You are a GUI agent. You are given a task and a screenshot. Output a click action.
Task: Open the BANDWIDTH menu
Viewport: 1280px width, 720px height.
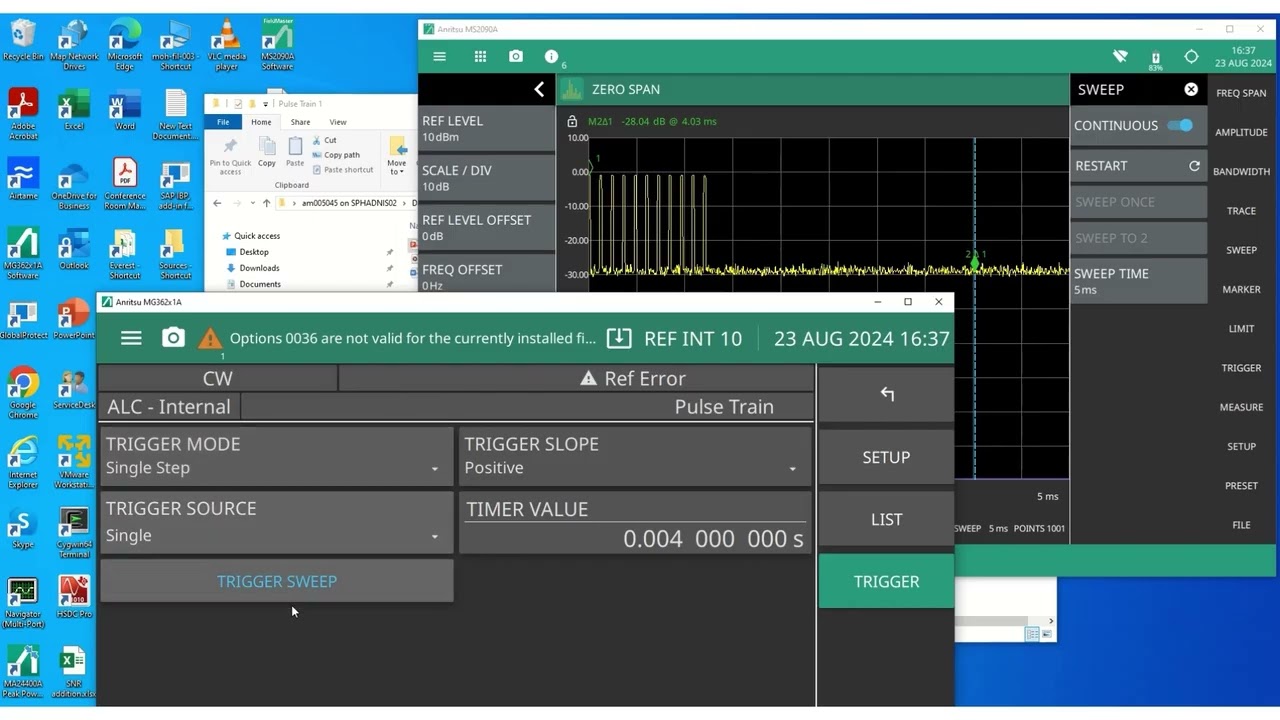(1241, 172)
